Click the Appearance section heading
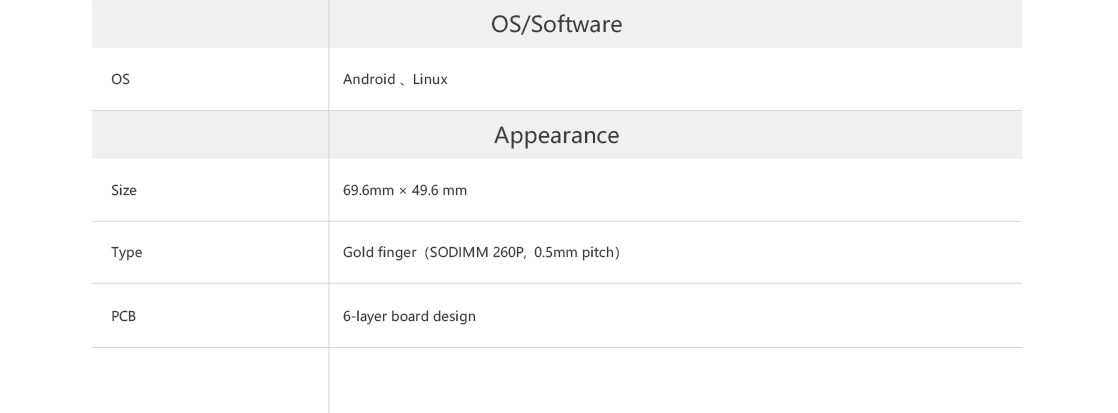 (556, 136)
